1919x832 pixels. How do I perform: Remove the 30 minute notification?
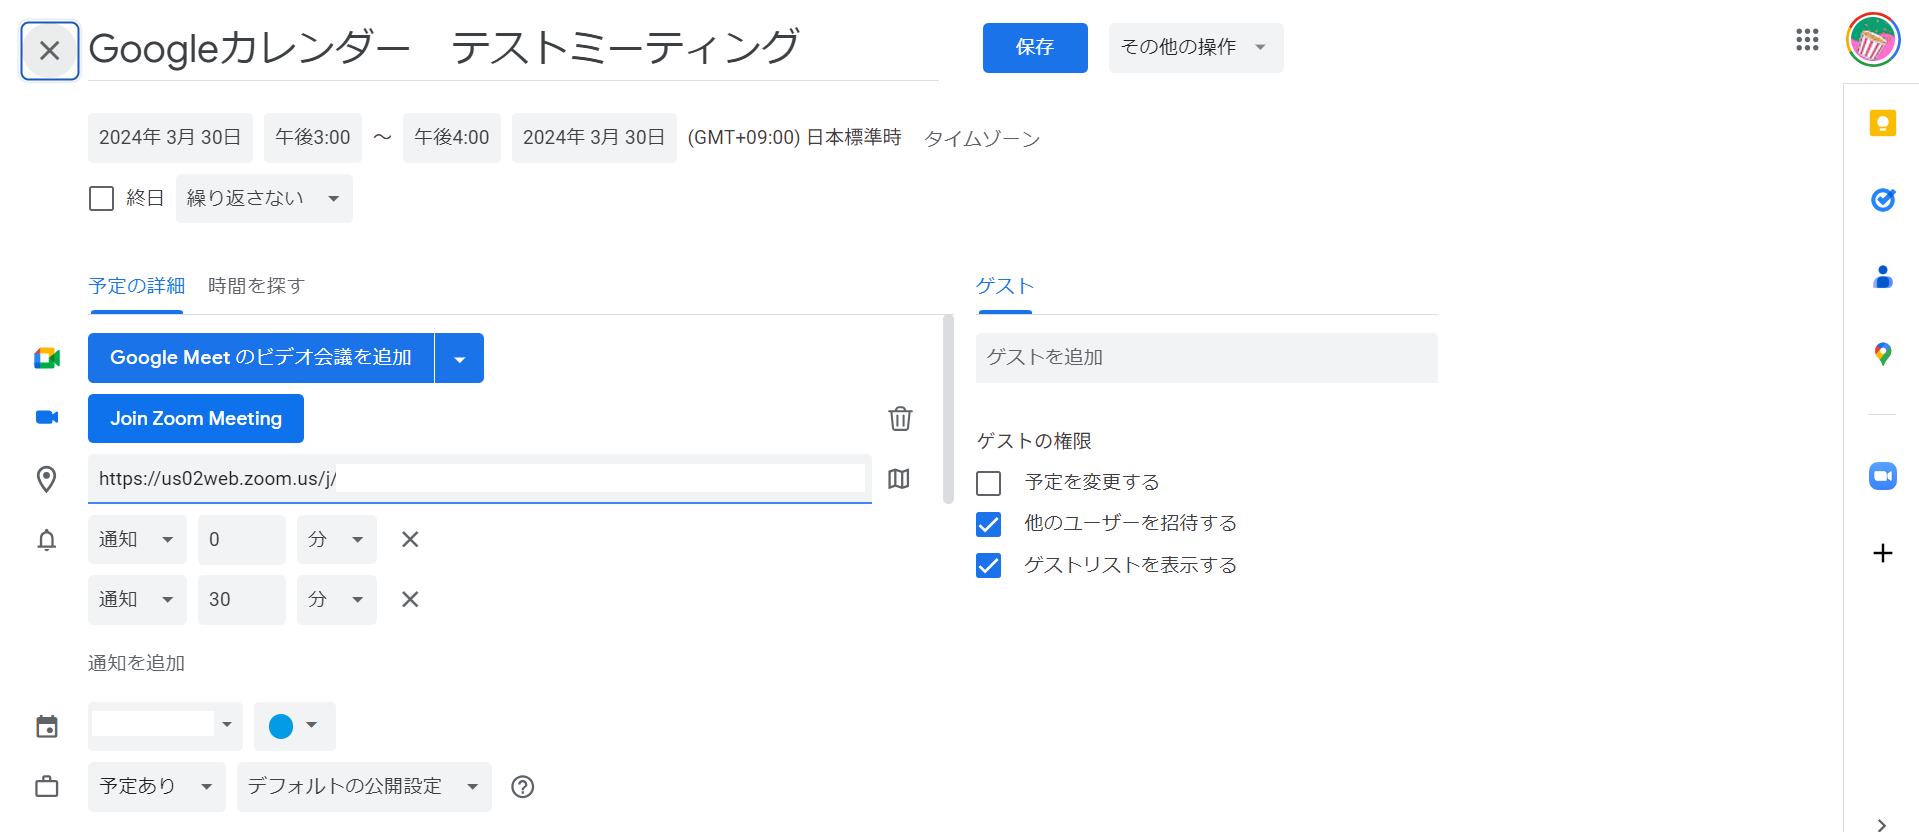click(x=410, y=599)
